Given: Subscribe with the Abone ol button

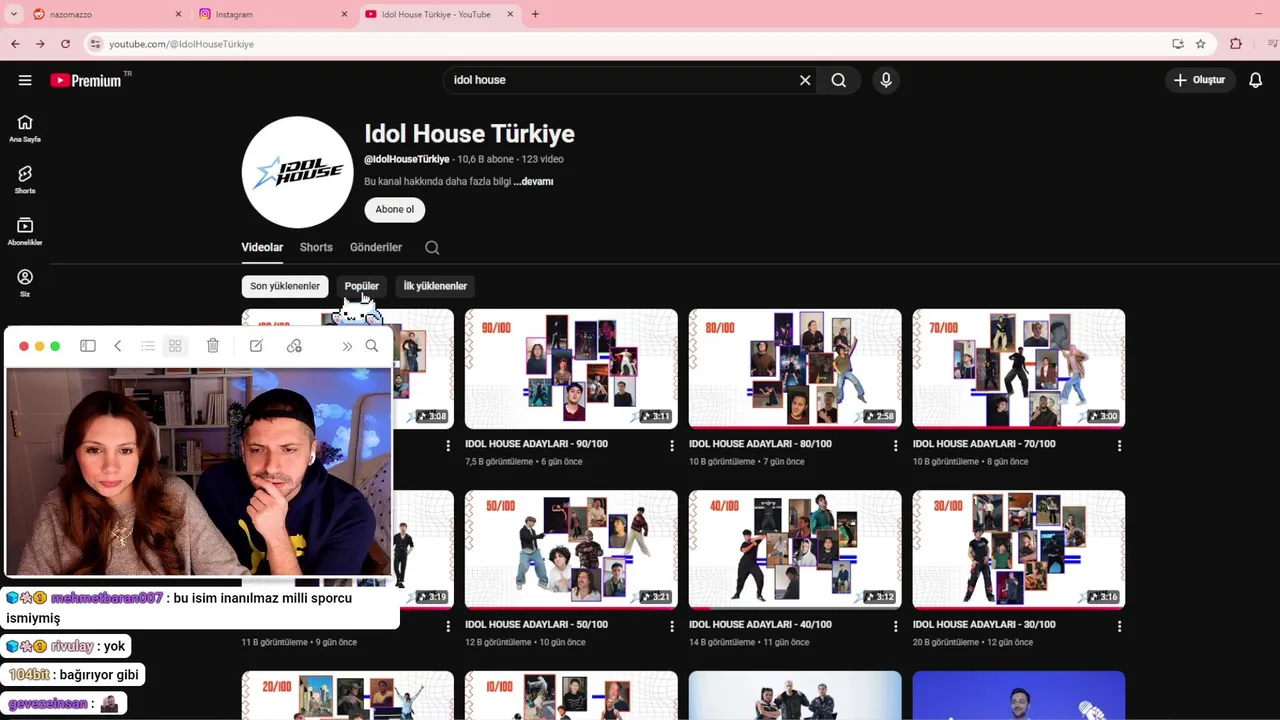Looking at the screenshot, I should [395, 210].
